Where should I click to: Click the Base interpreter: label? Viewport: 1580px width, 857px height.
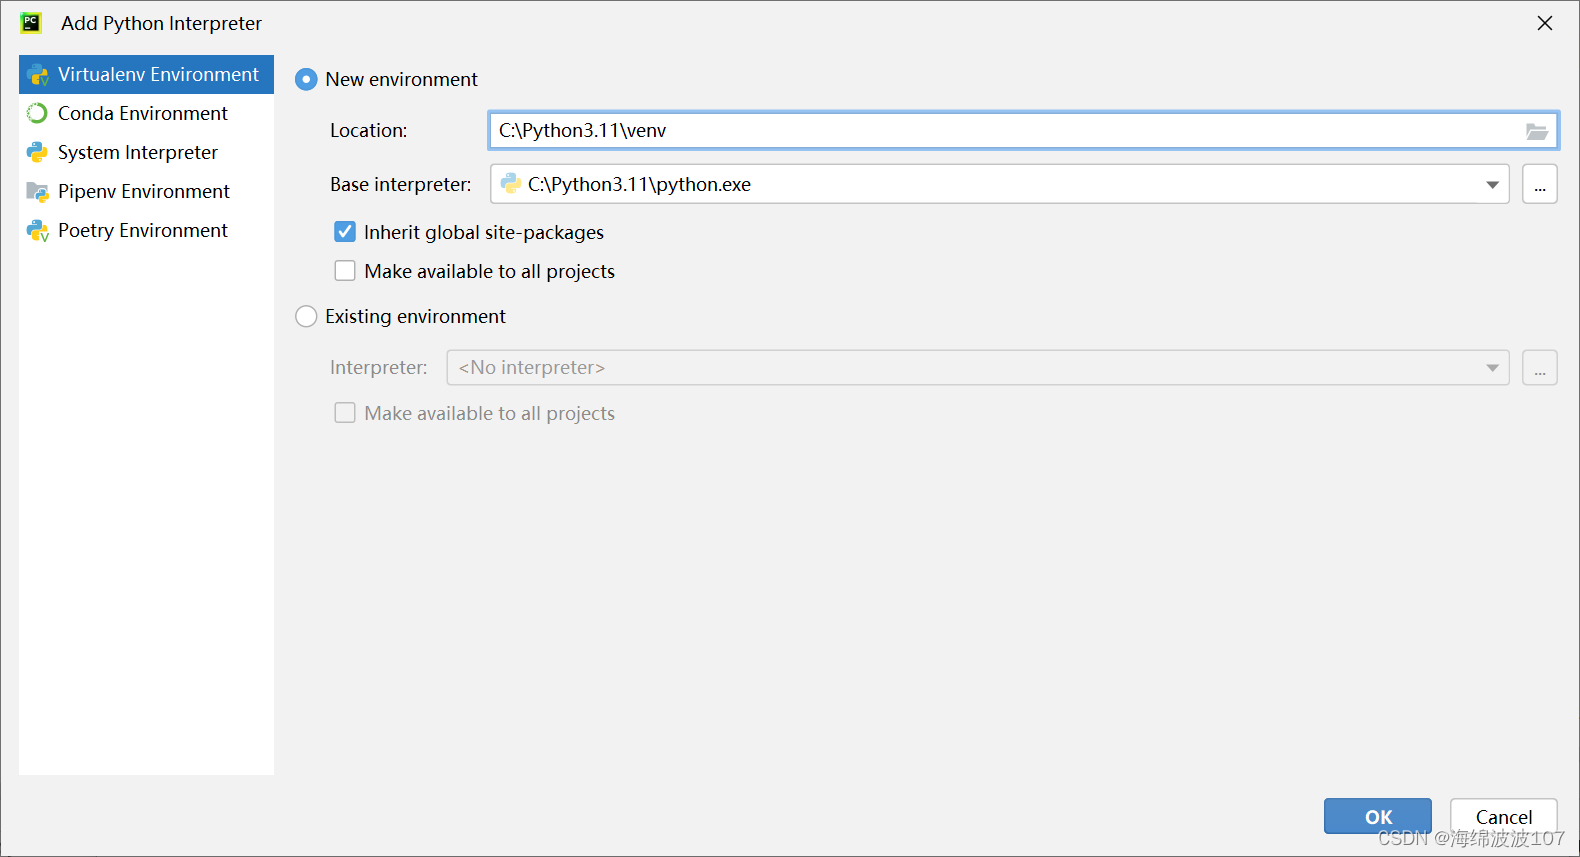tap(401, 184)
